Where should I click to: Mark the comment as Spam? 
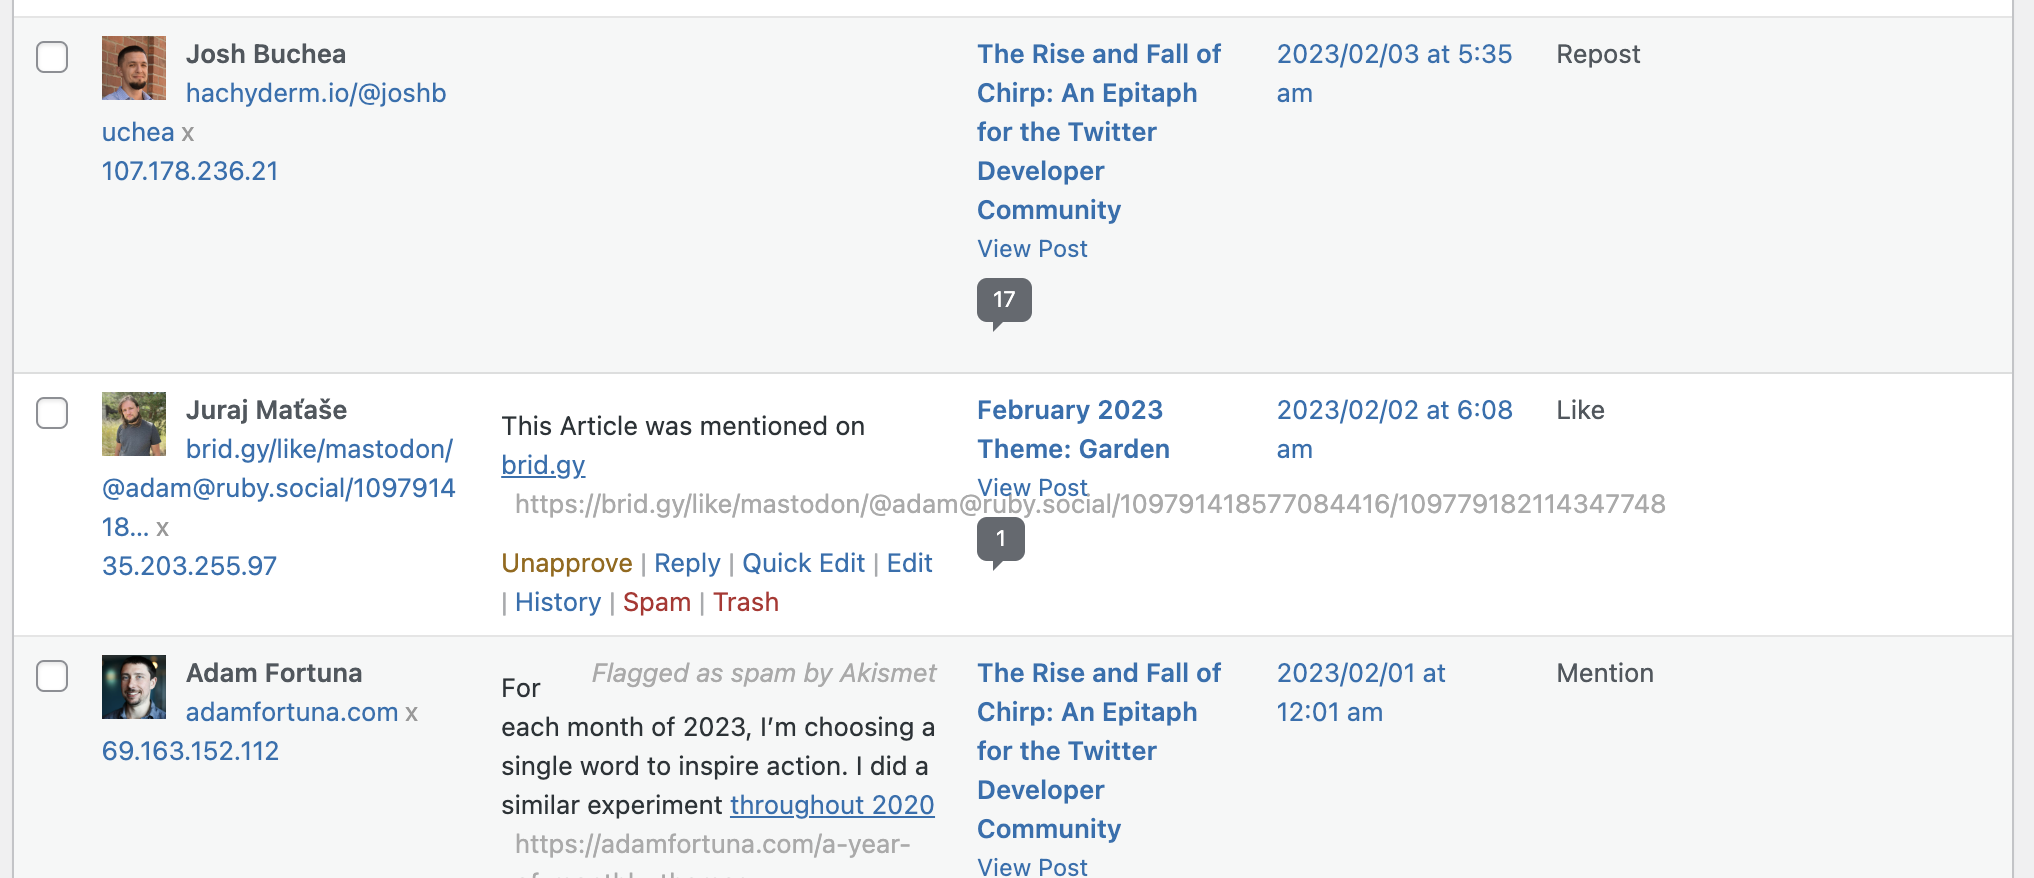[657, 602]
